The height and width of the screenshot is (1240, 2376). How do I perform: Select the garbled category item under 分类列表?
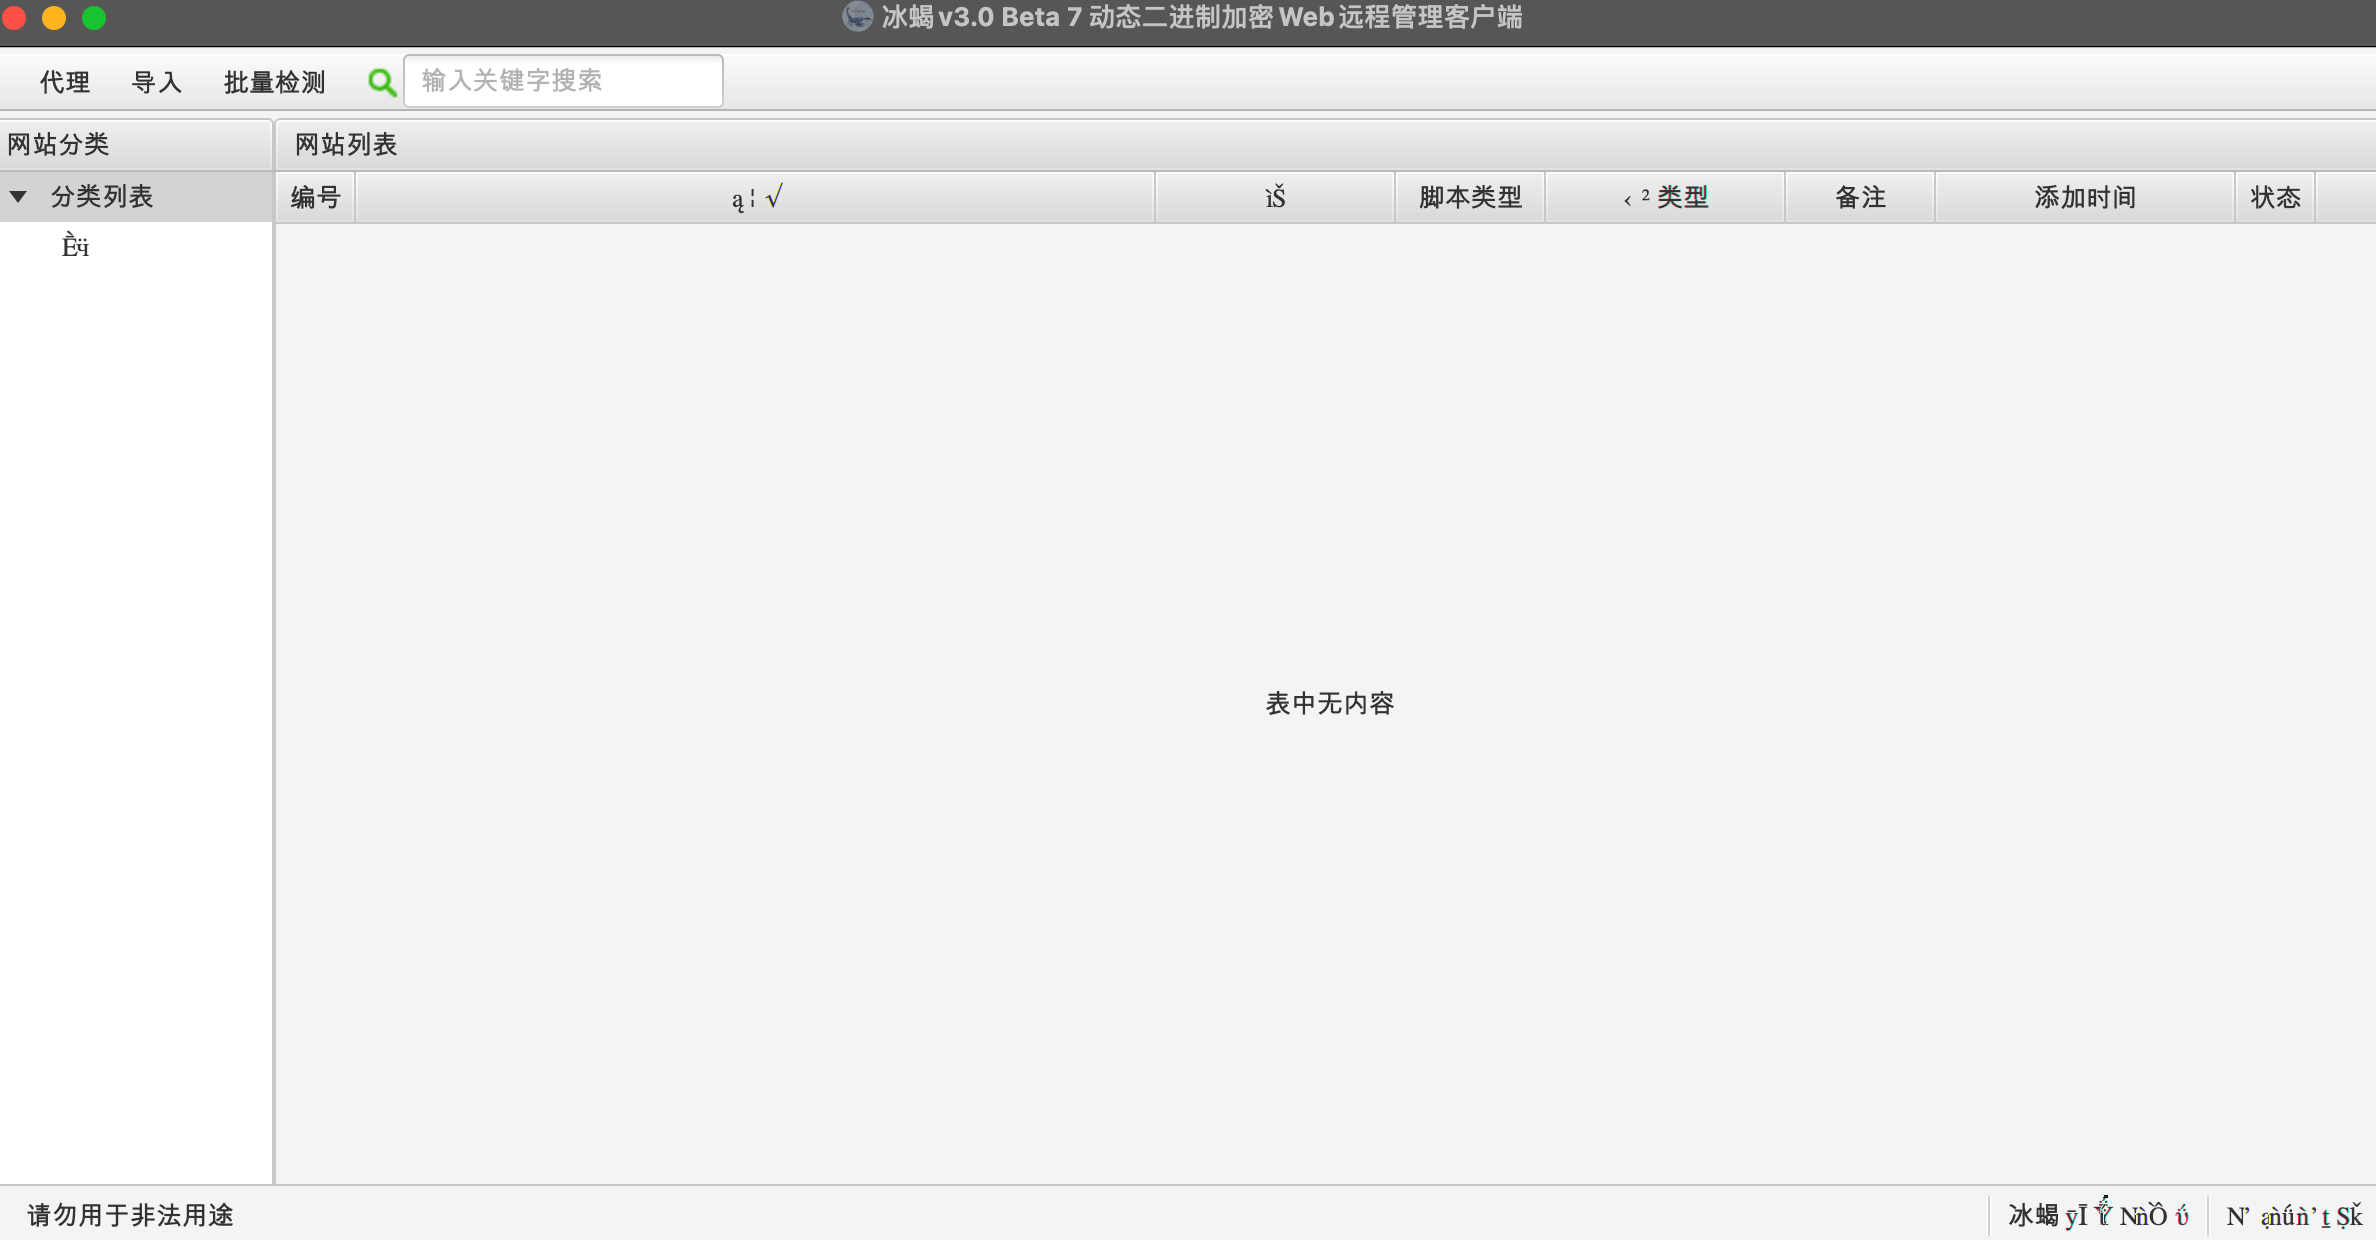76,246
